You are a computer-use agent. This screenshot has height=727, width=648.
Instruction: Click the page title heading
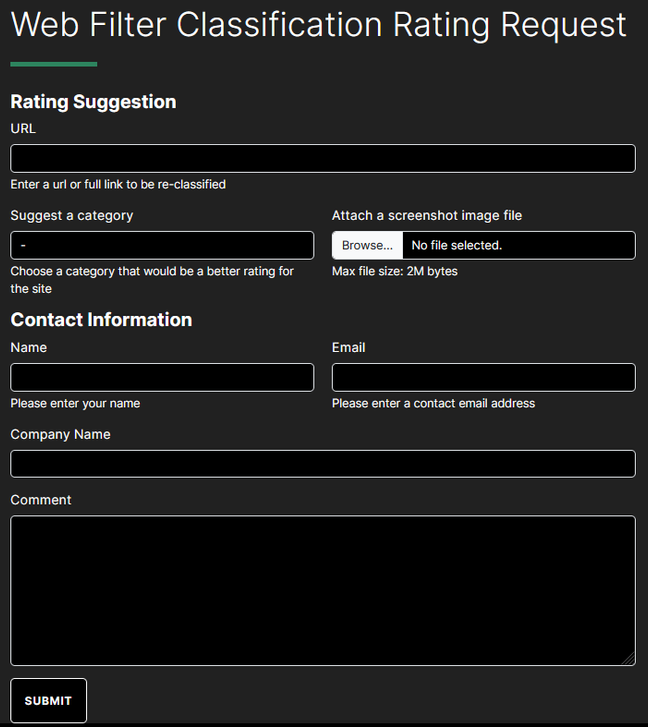coord(319,24)
